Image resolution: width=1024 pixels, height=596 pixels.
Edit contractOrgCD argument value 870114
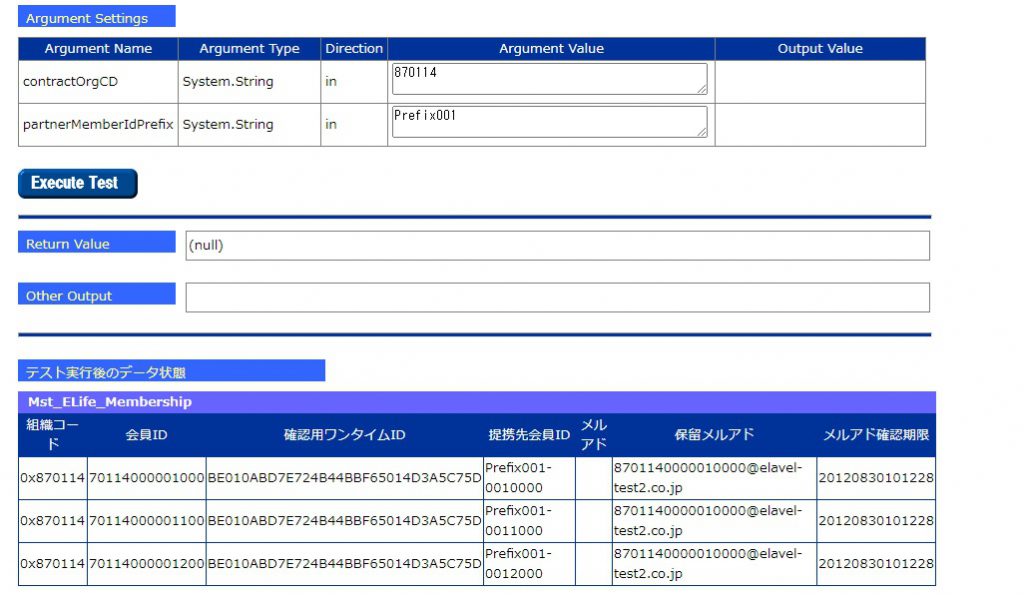pos(549,79)
